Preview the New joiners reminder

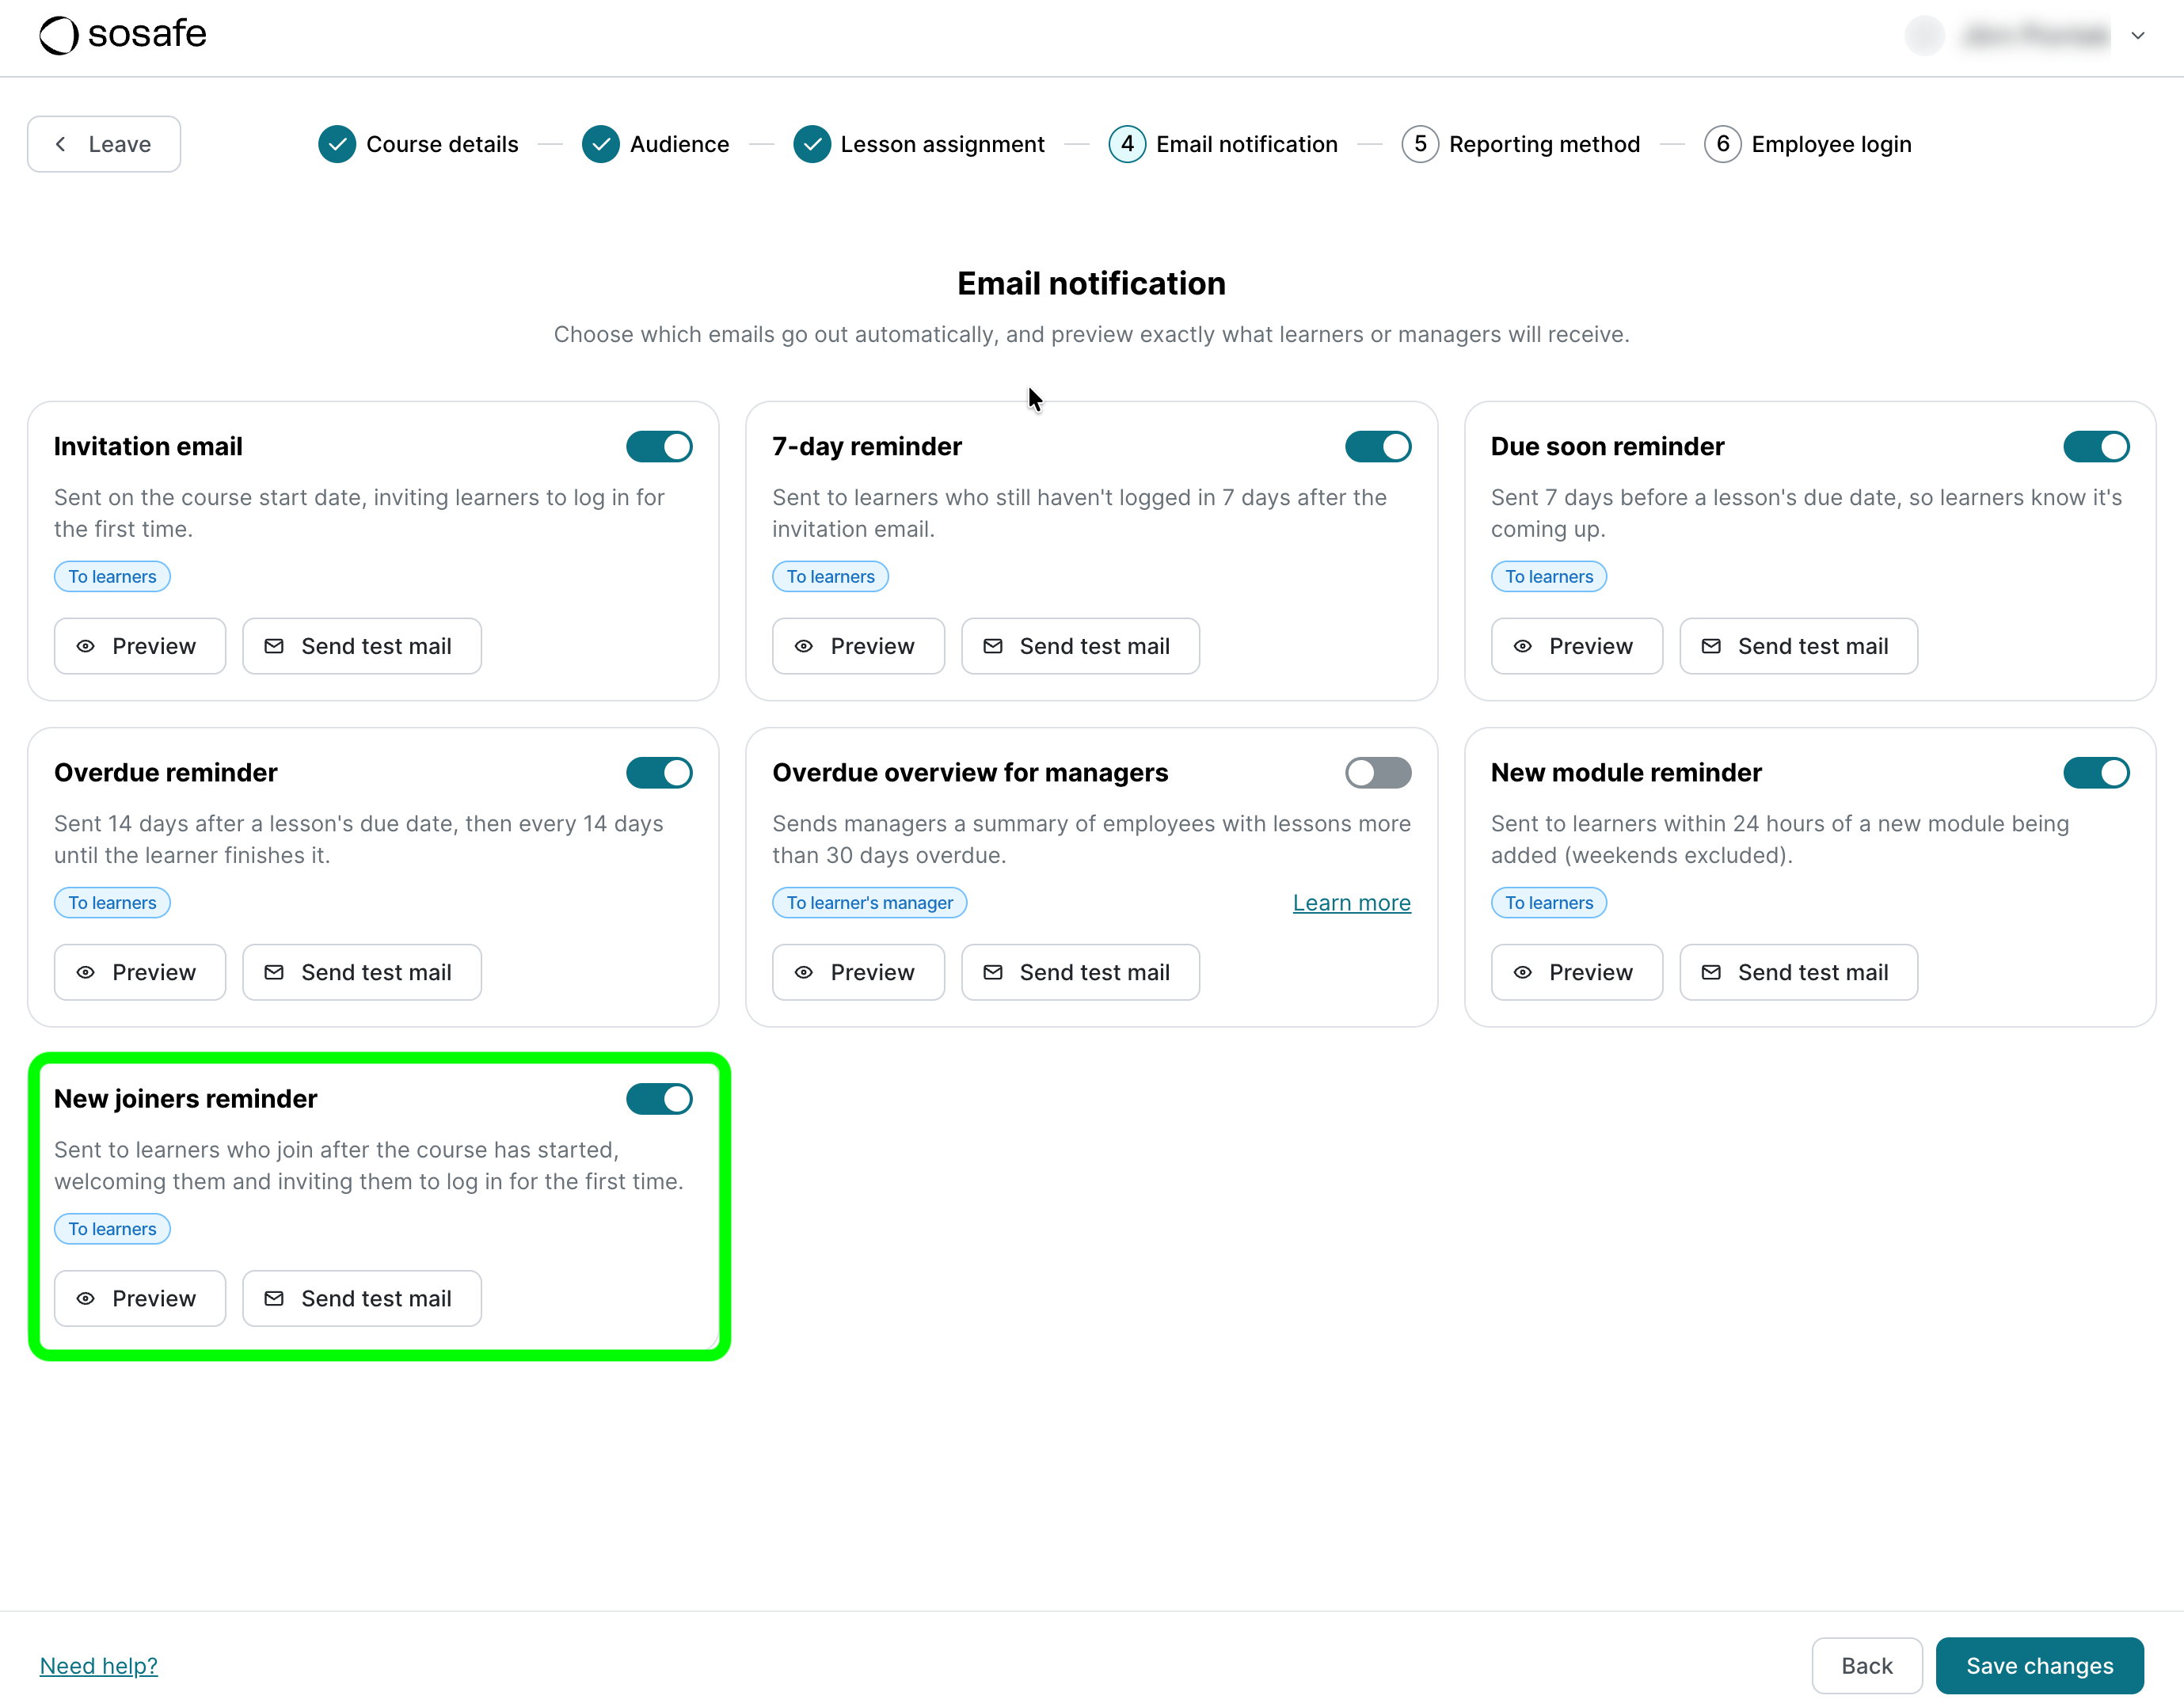140,1298
